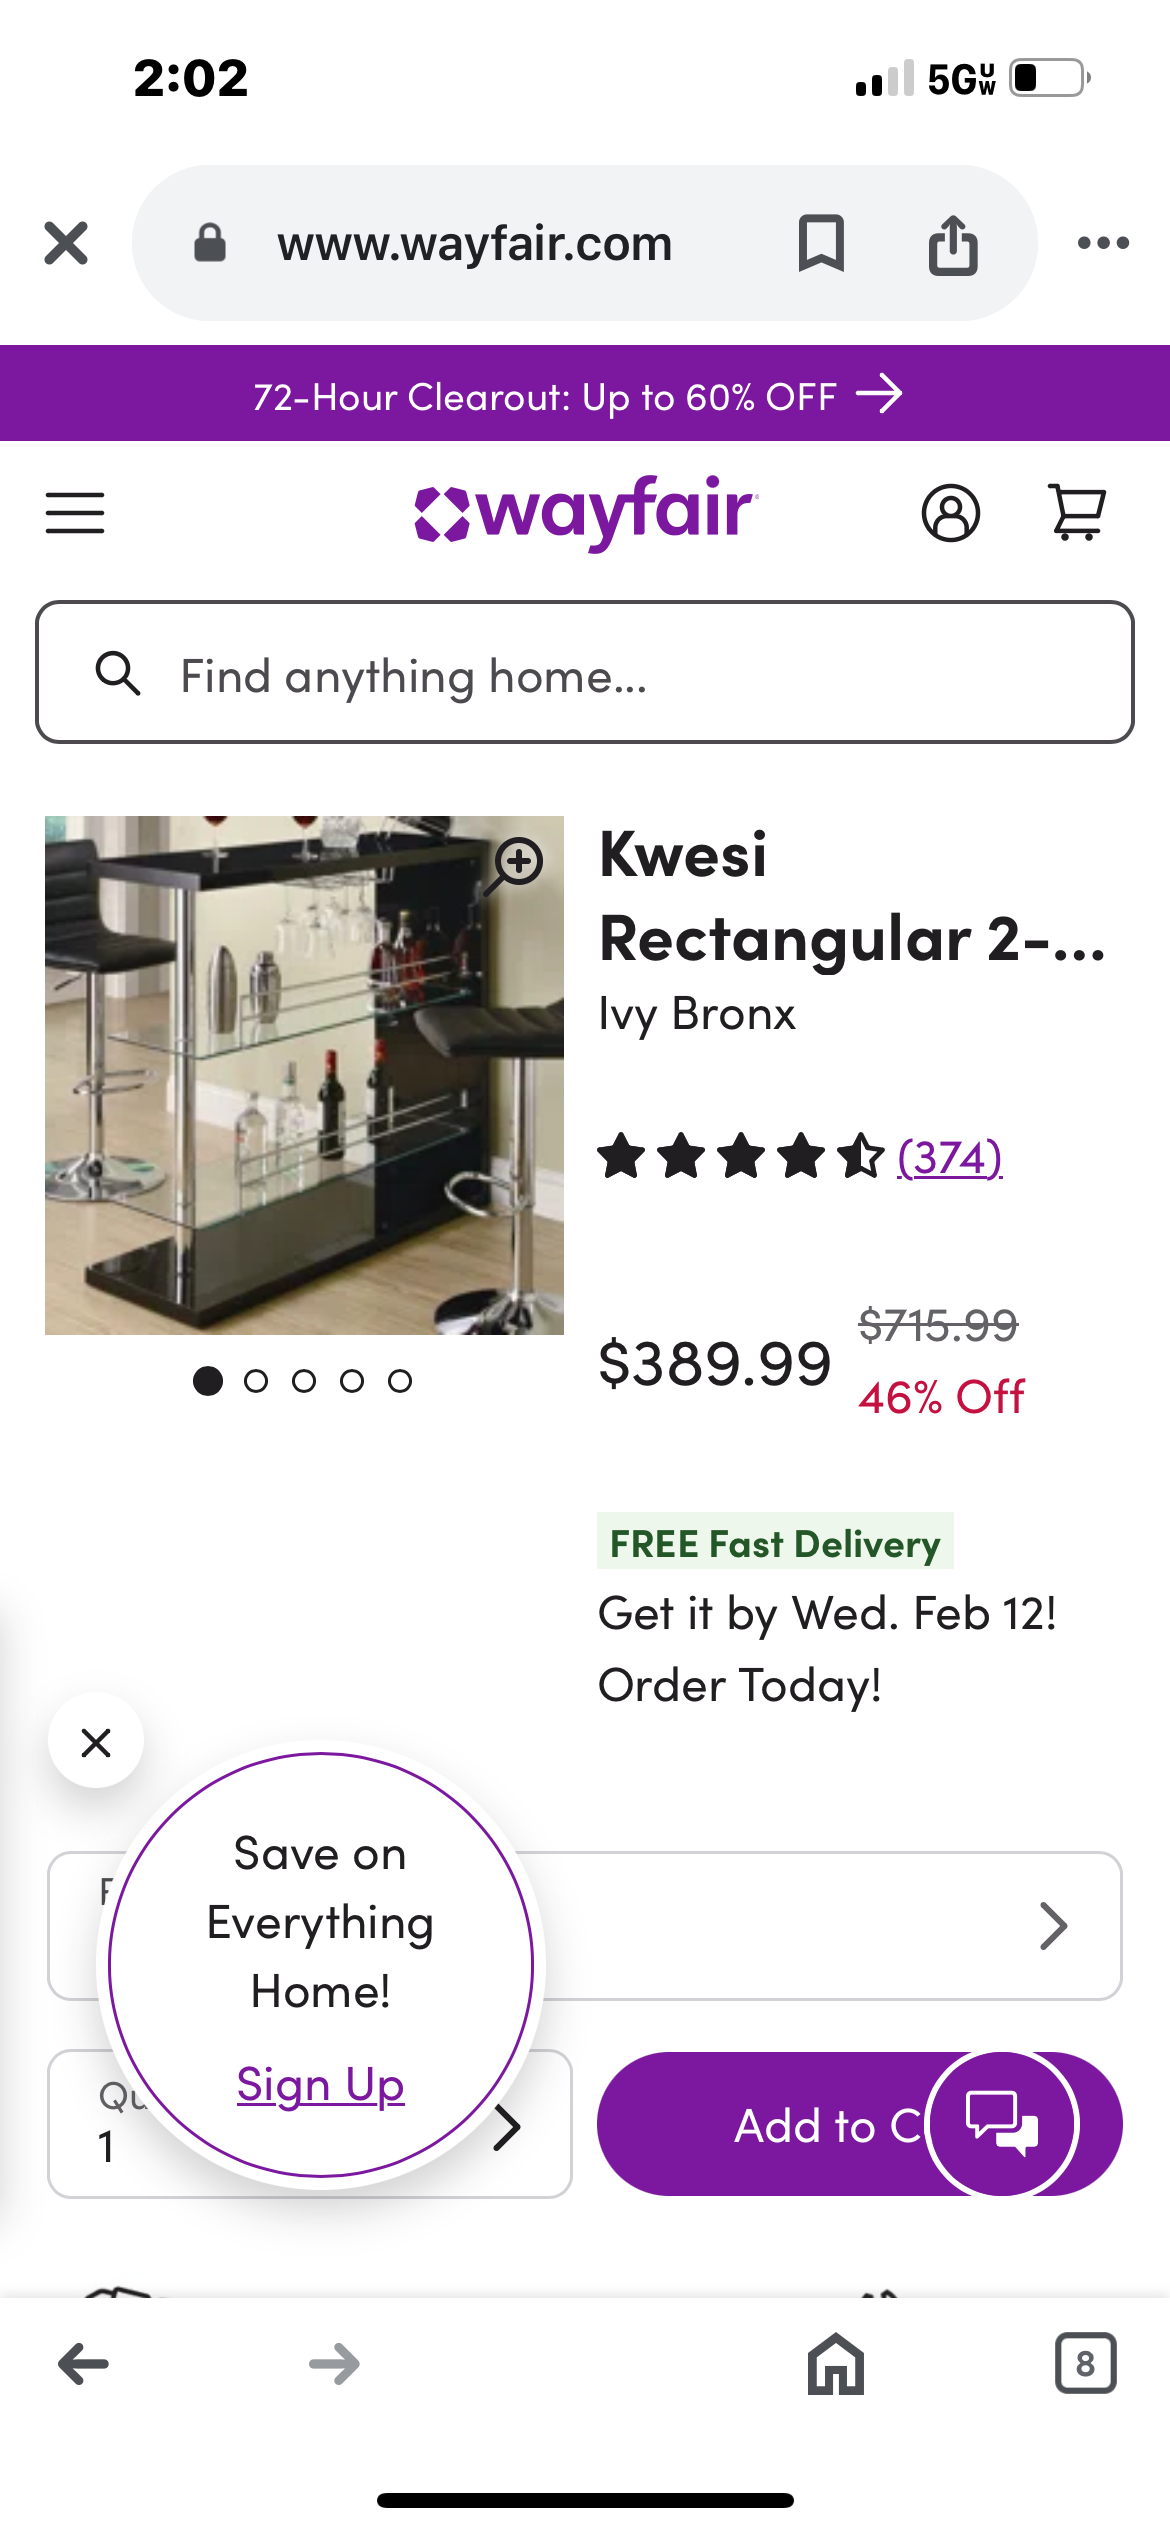
Task: Expand the option row chevron above Add to Cart
Action: coord(1053,1926)
